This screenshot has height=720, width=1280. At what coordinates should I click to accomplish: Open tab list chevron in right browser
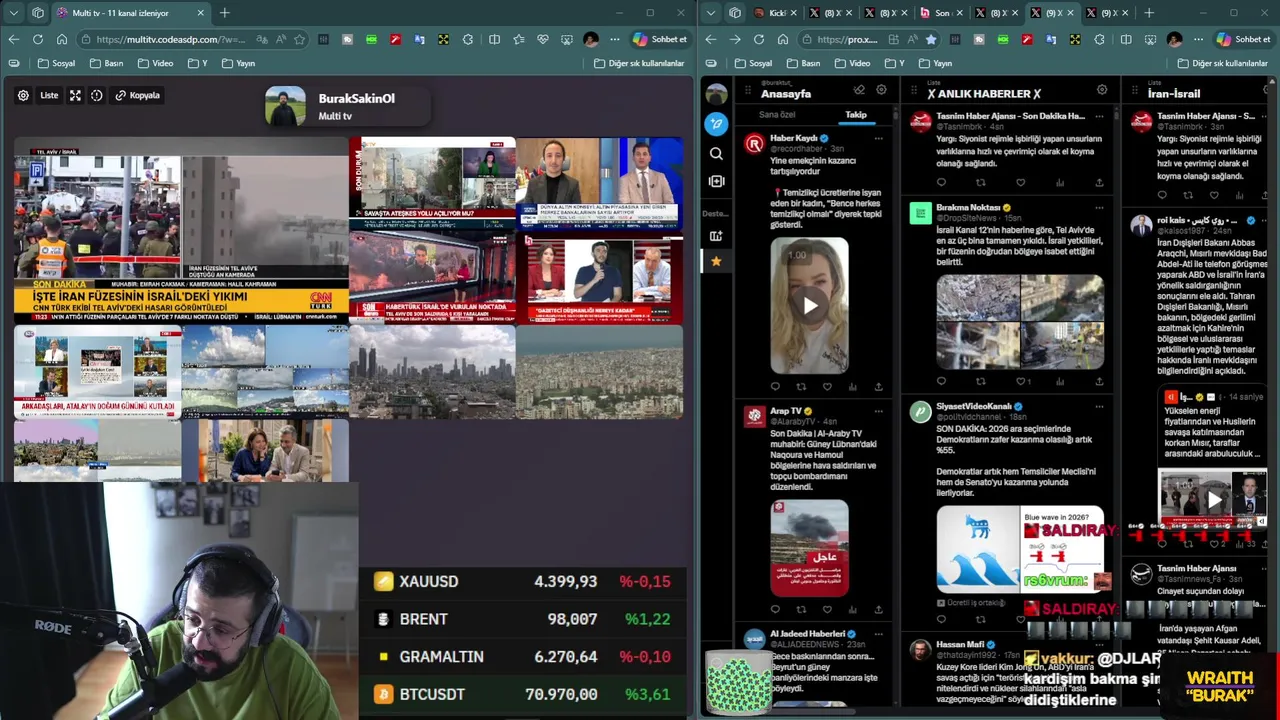711,13
